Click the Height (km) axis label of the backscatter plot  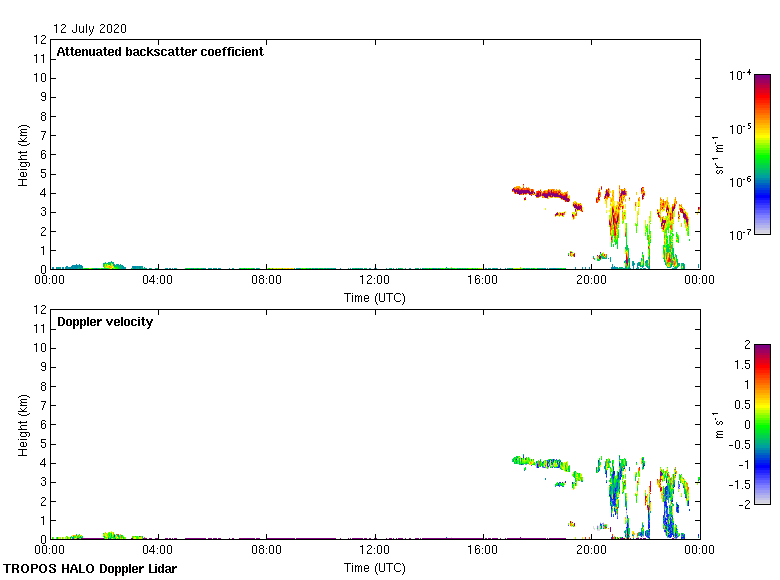tap(23, 155)
